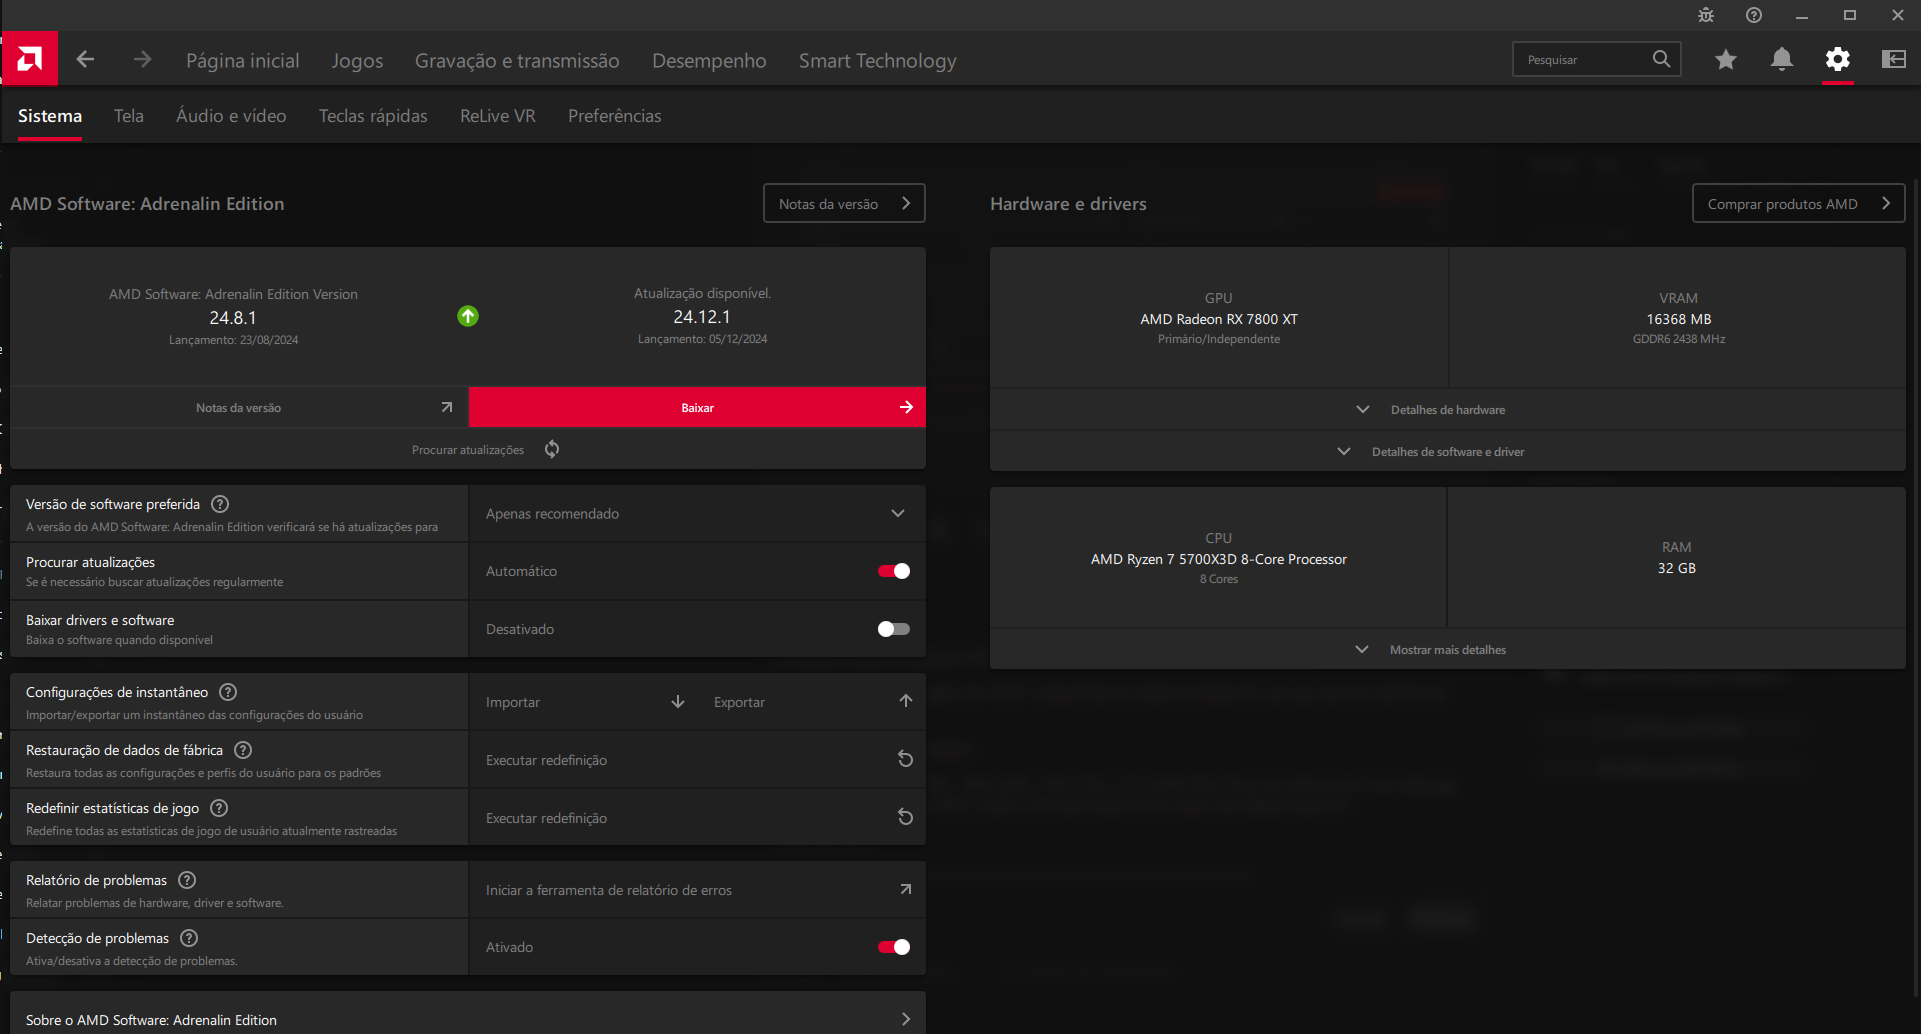Screen dimensions: 1921x1034
Task: Click the green update available arrow icon
Action: (468, 316)
